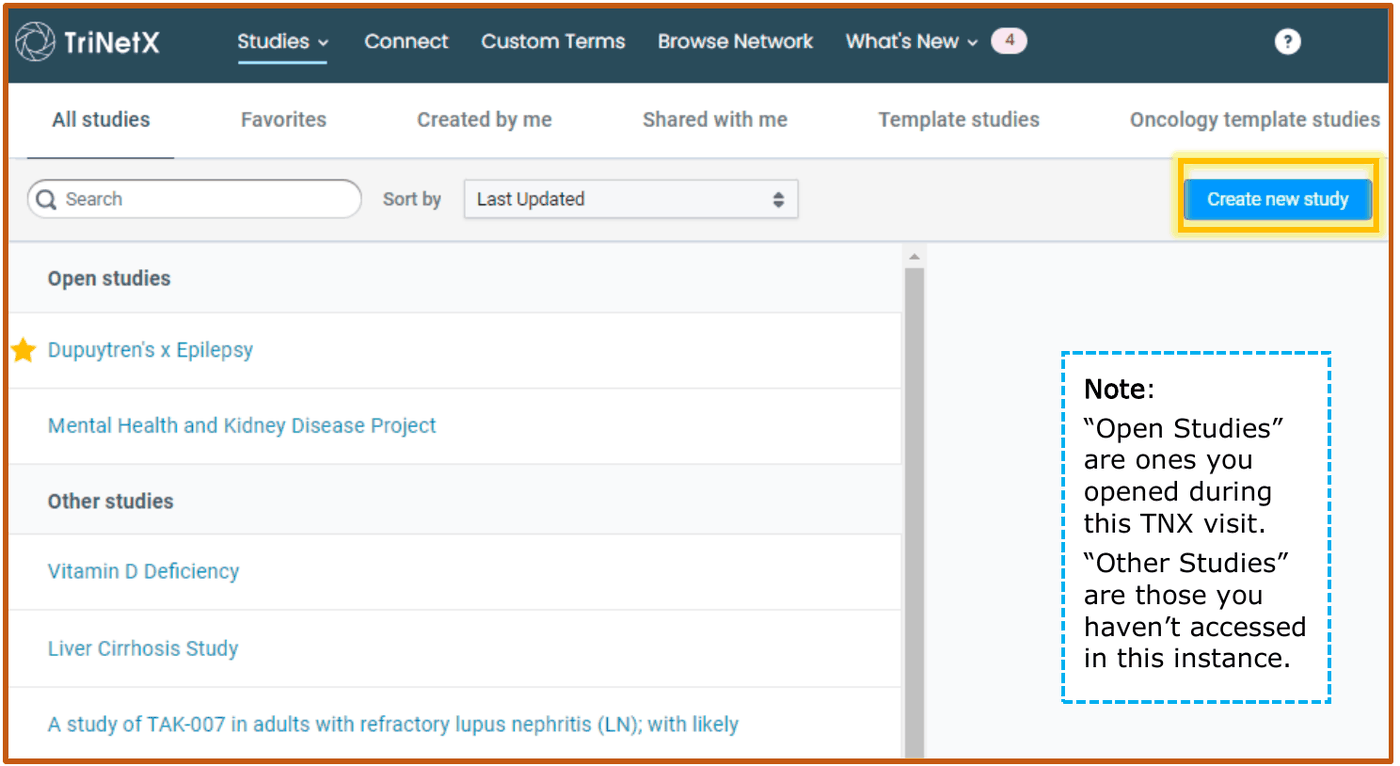Focus the Search studies input field
The width and height of the screenshot is (1400, 766).
pyautogui.click(x=194, y=199)
